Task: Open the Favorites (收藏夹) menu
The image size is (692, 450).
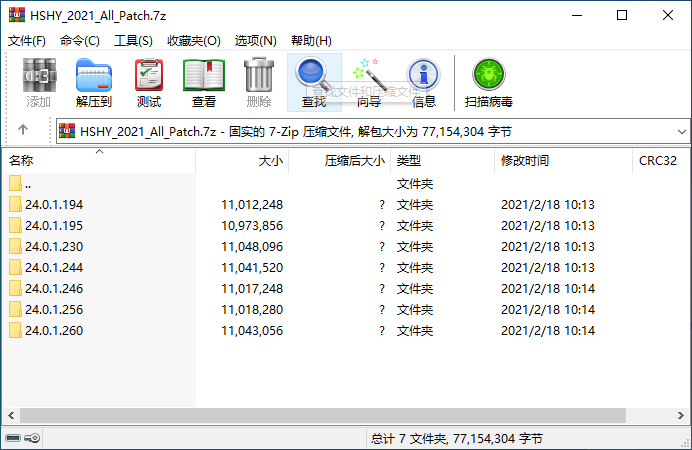Action: click(194, 41)
